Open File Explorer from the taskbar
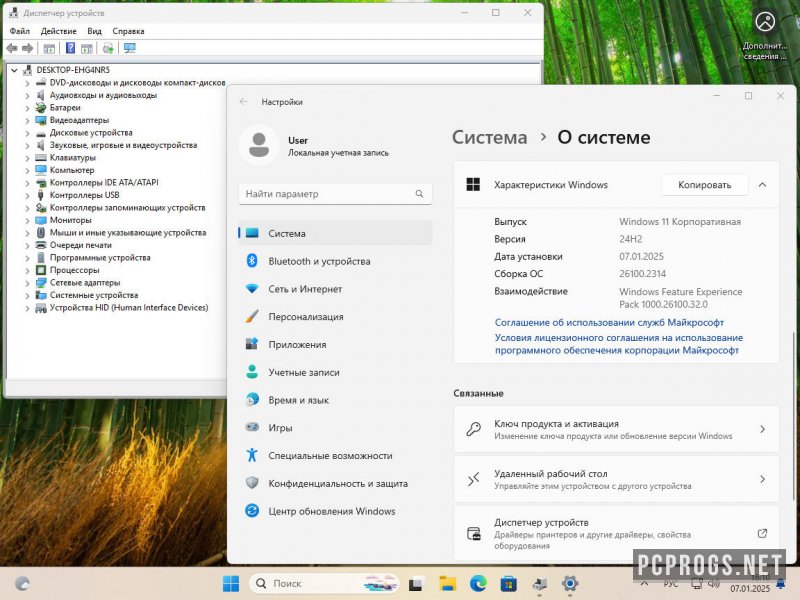Viewport: 800px width, 600px height. pyautogui.click(x=447, y=583)
